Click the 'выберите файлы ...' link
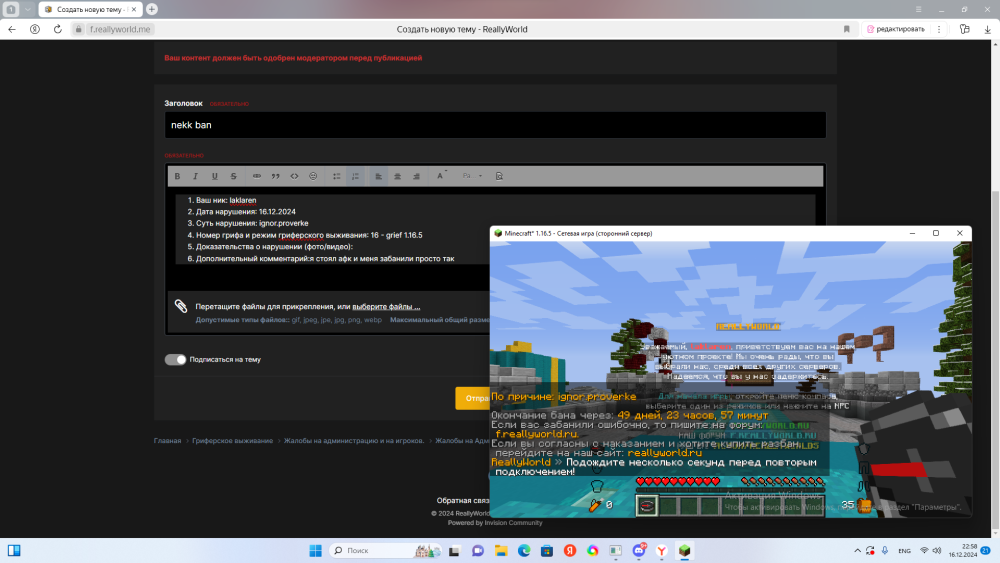Viewport: 1000px width, 563px height. click(x=386, y=307)
